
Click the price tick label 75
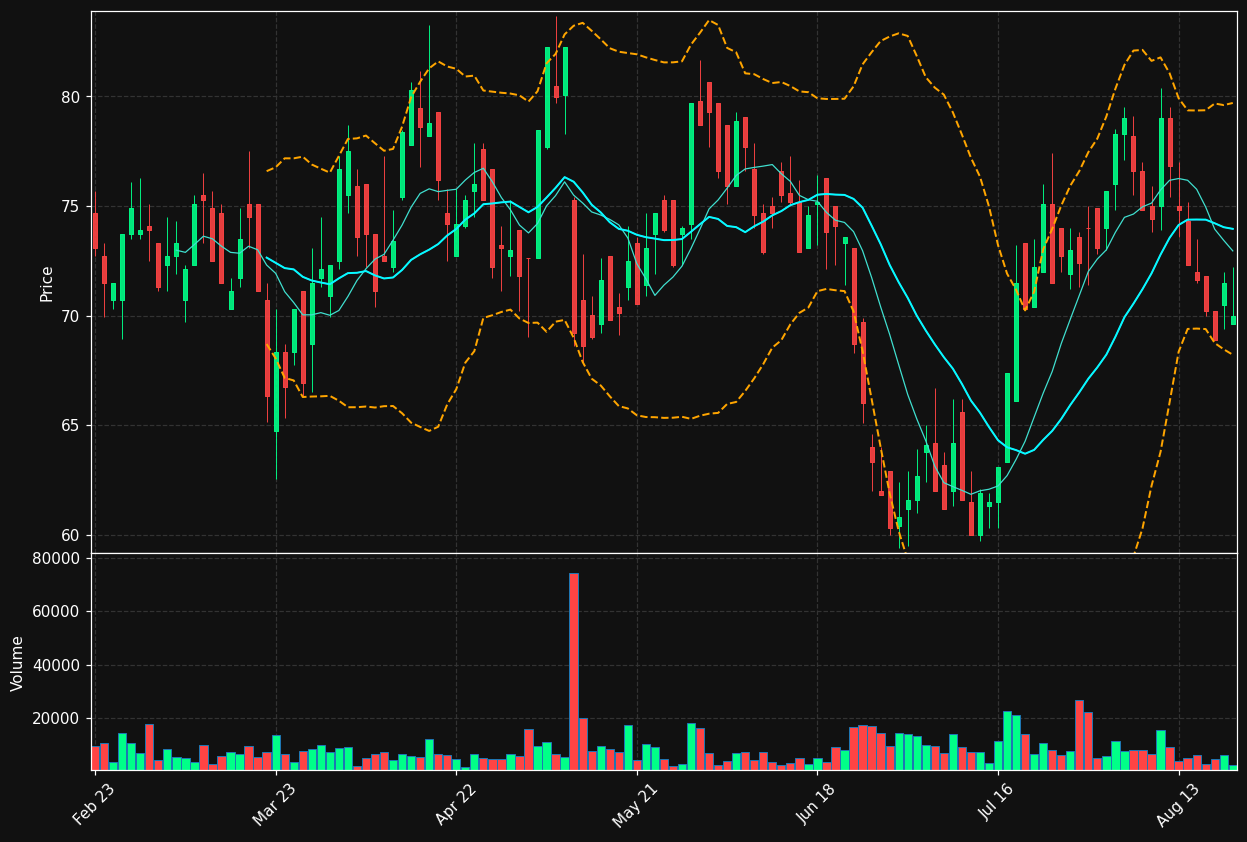(71, 207)
